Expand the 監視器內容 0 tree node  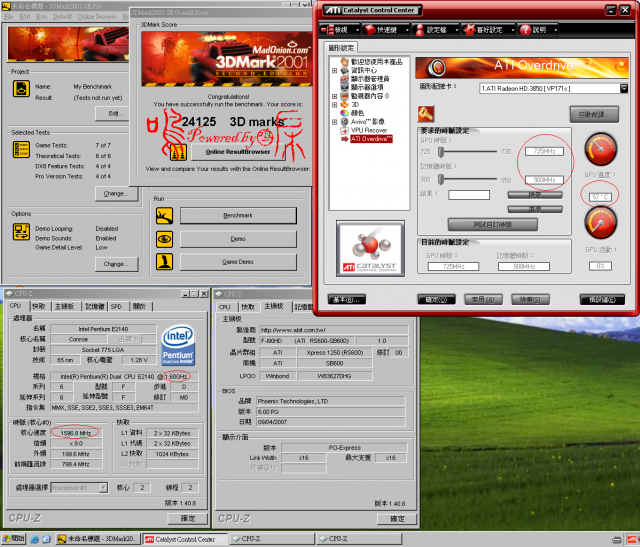click(x=334, y=96)
